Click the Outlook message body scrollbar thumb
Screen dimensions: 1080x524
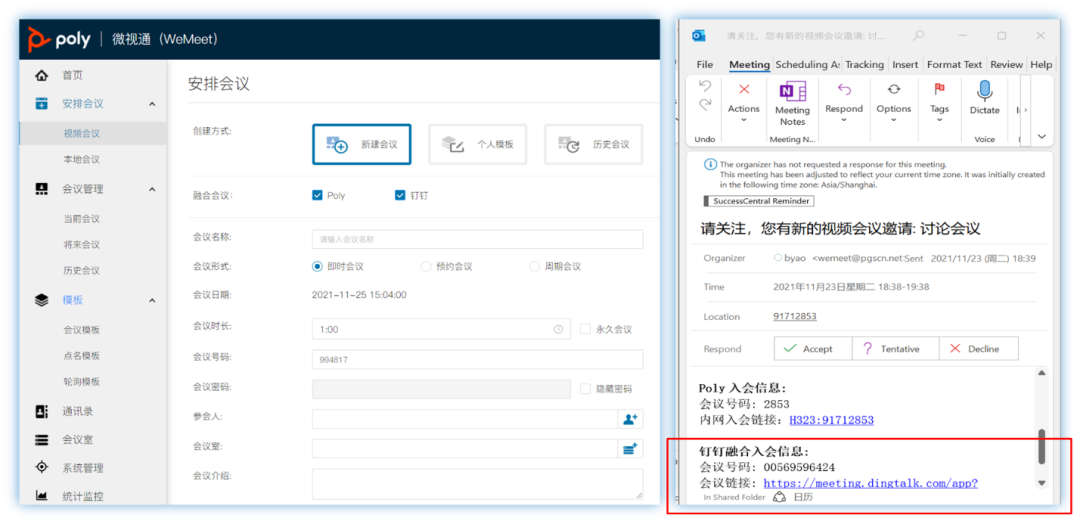coord(1041,446)
